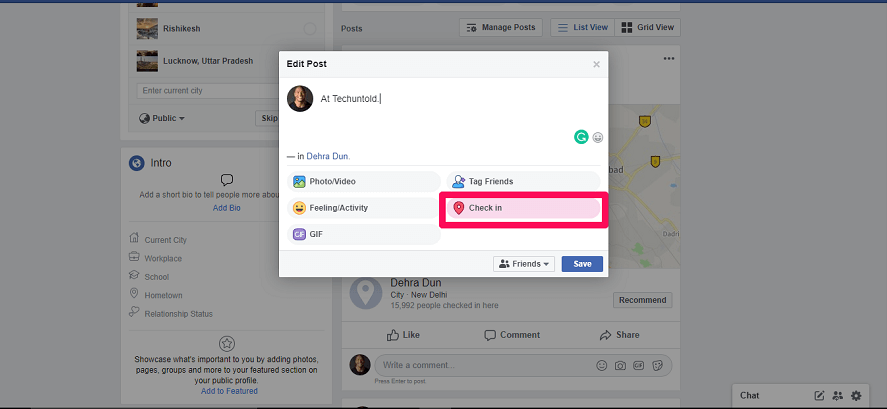Click the Lucknow, Uttar Pradesh text
This screenshot has width=887, height=409.
(208, 61)
